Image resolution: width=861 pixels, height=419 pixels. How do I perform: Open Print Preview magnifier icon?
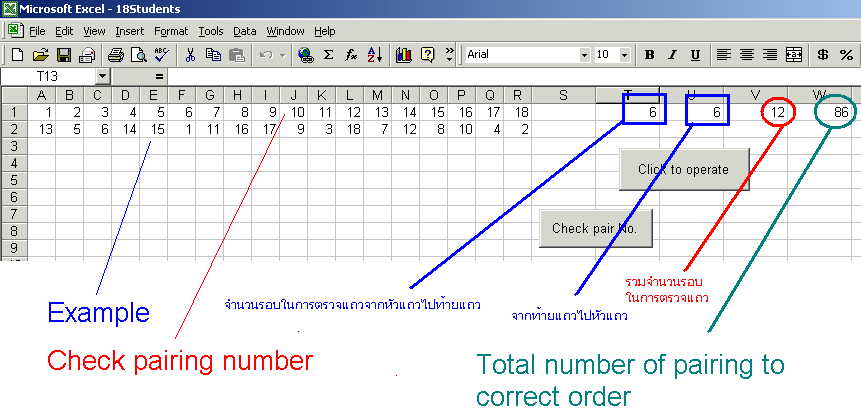[x=138, y=55]
